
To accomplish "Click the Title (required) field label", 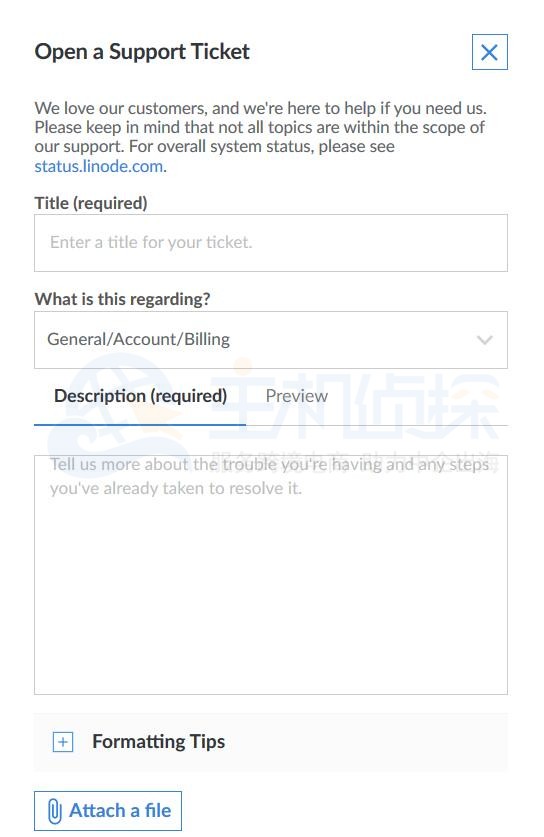I will tap(91, 203).
